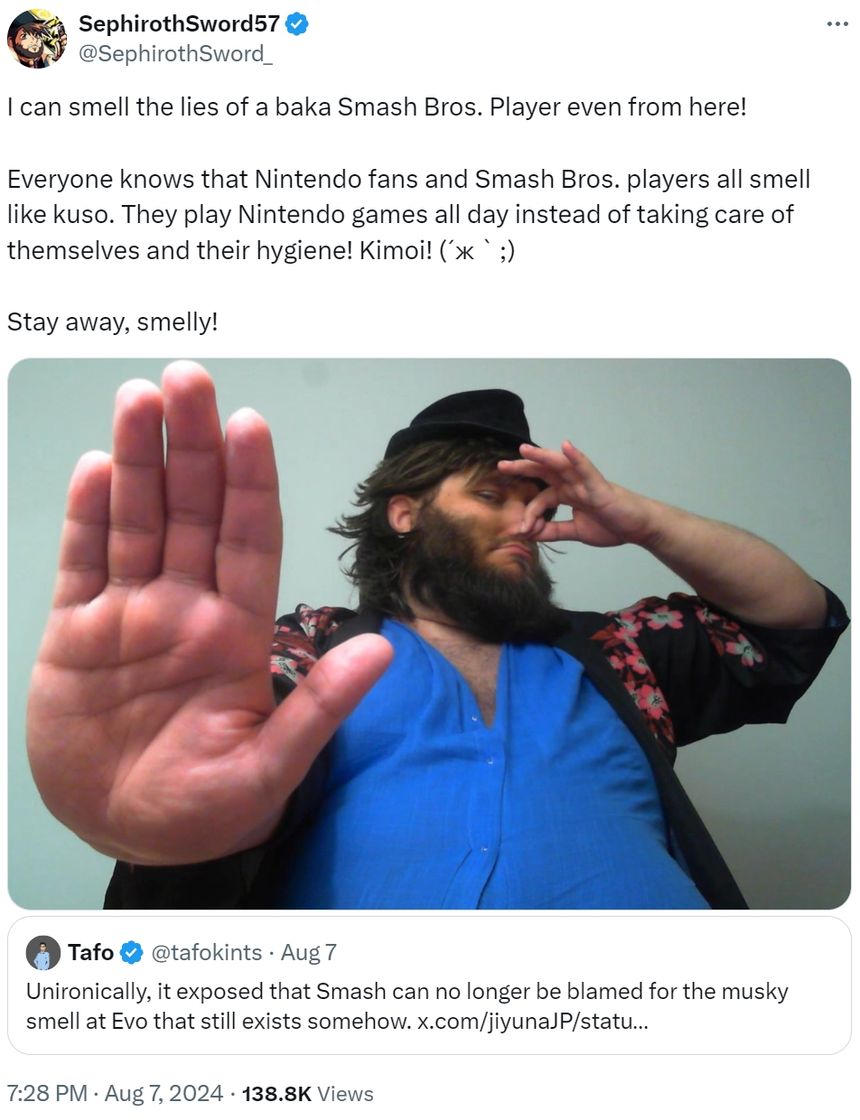Click the 'Stay away, smelly!' text line

coord(112,323)
